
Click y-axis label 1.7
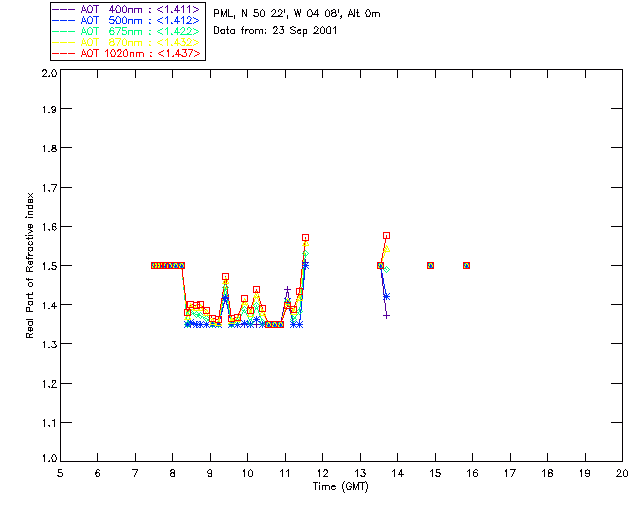pos(49,188)
